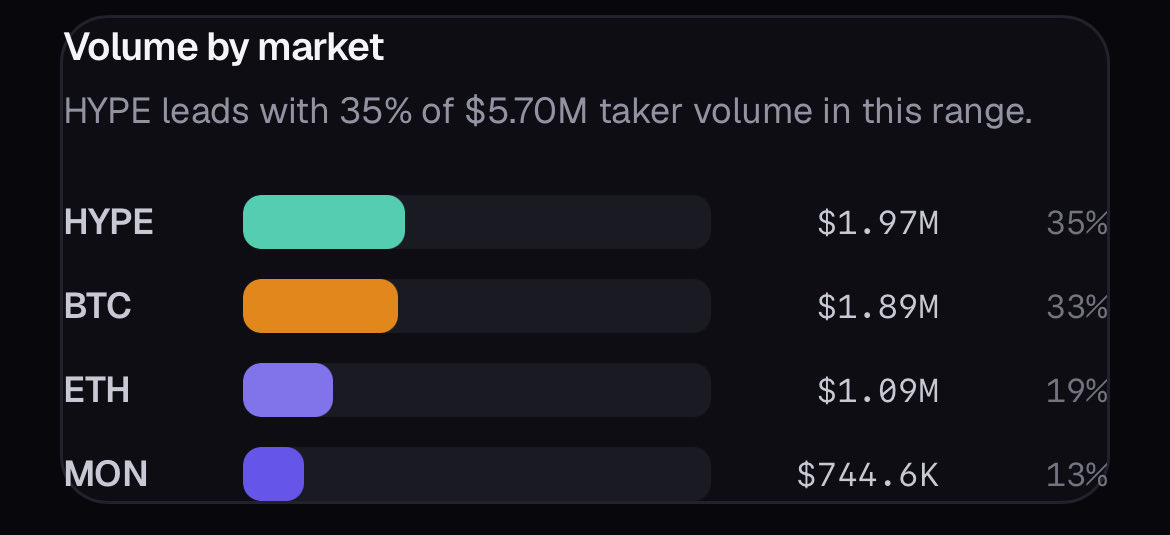Click the 33% share for BTC

[x=1077, y=307]
